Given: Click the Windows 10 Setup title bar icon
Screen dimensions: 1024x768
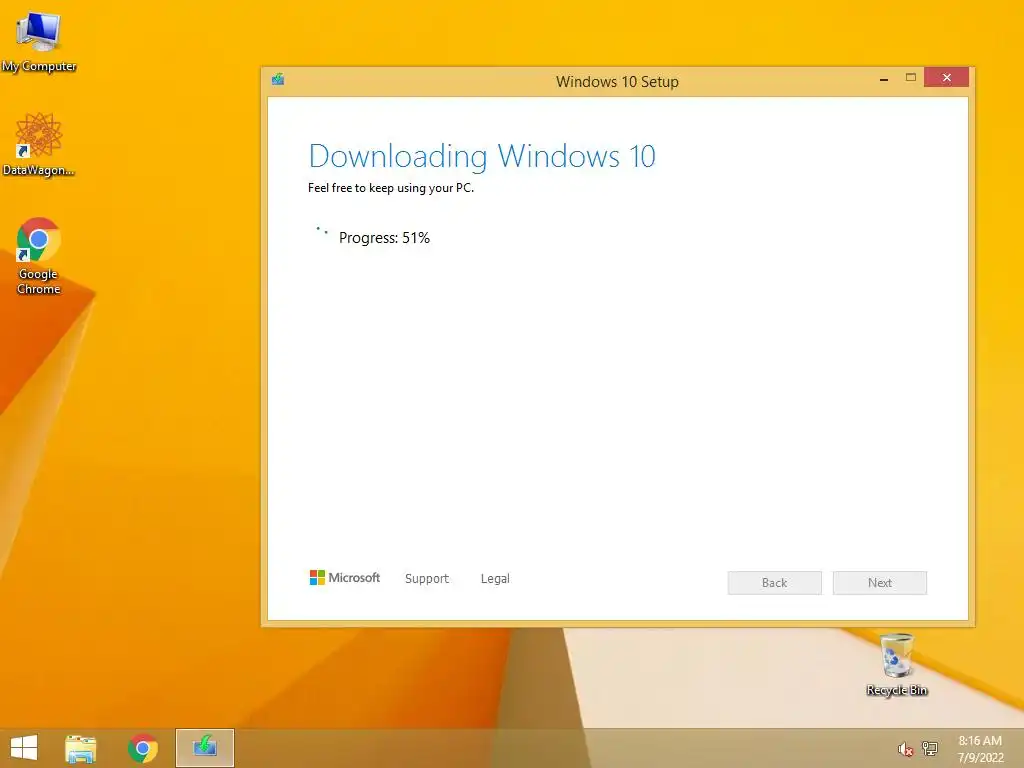Looking at the screenshot, I should (x=278, y=80).
